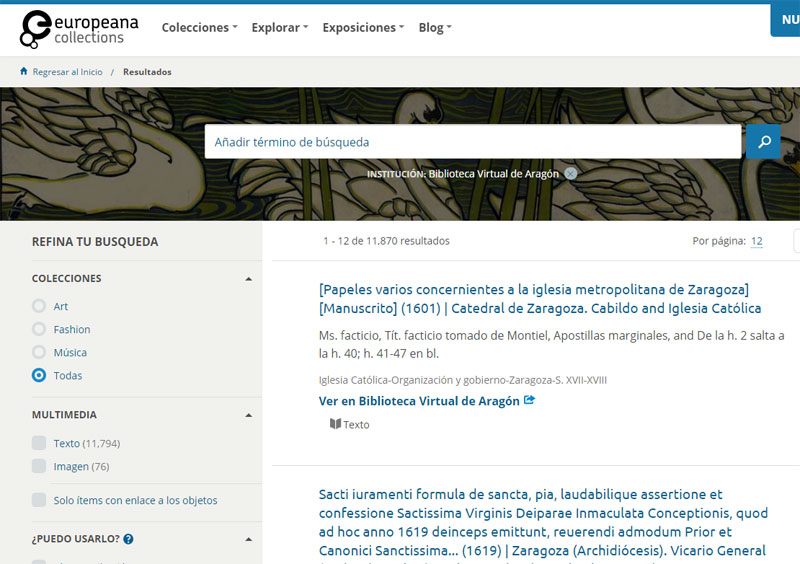Image resolution: width=800 pixels, height=564 pixels.
Task: Click the book icon next to Texto
Action: tap(335, 424)
